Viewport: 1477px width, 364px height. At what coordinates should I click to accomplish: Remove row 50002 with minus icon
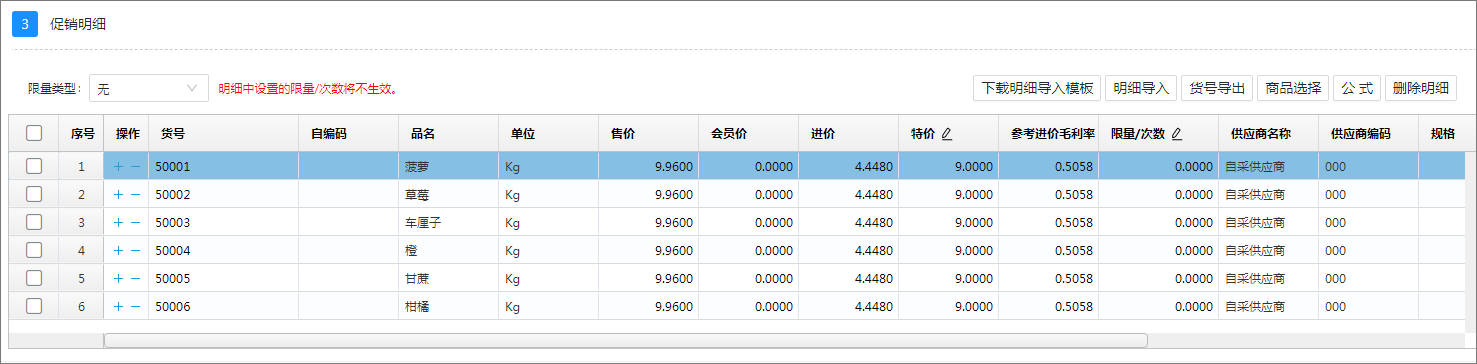[x=135, y=195]
